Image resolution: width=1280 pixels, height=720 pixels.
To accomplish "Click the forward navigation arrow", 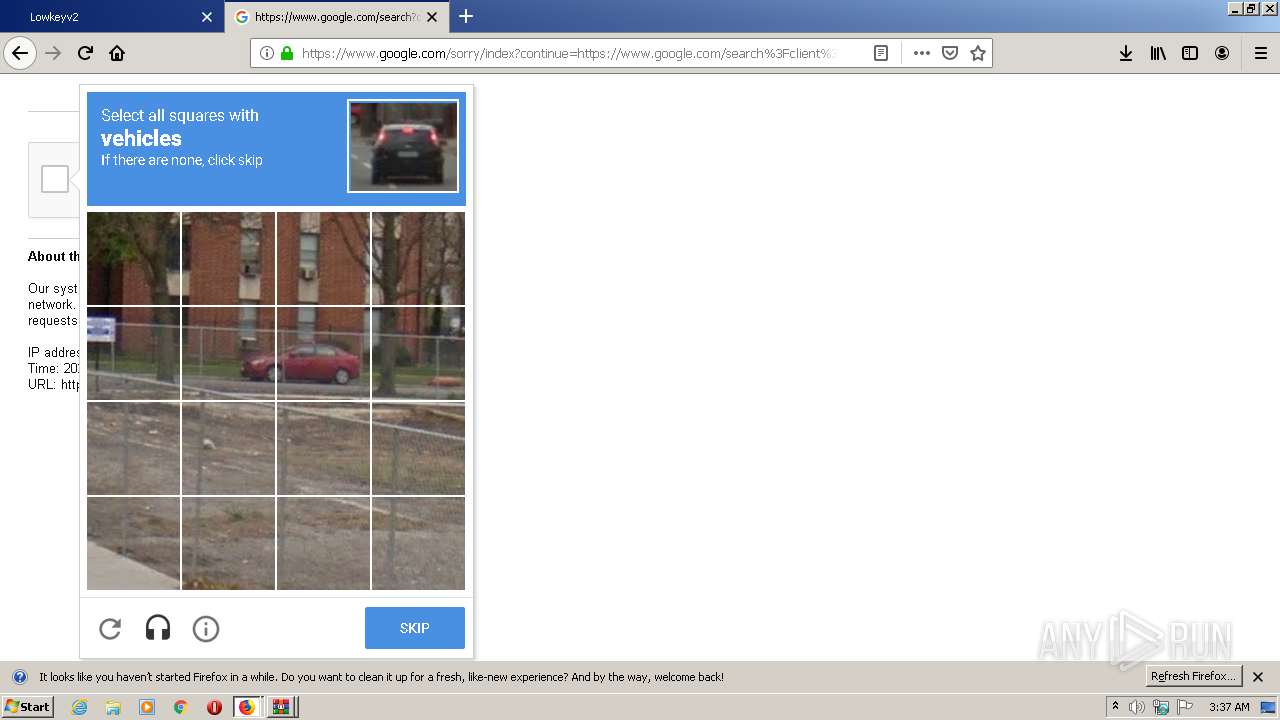I will tap(53, 53).
